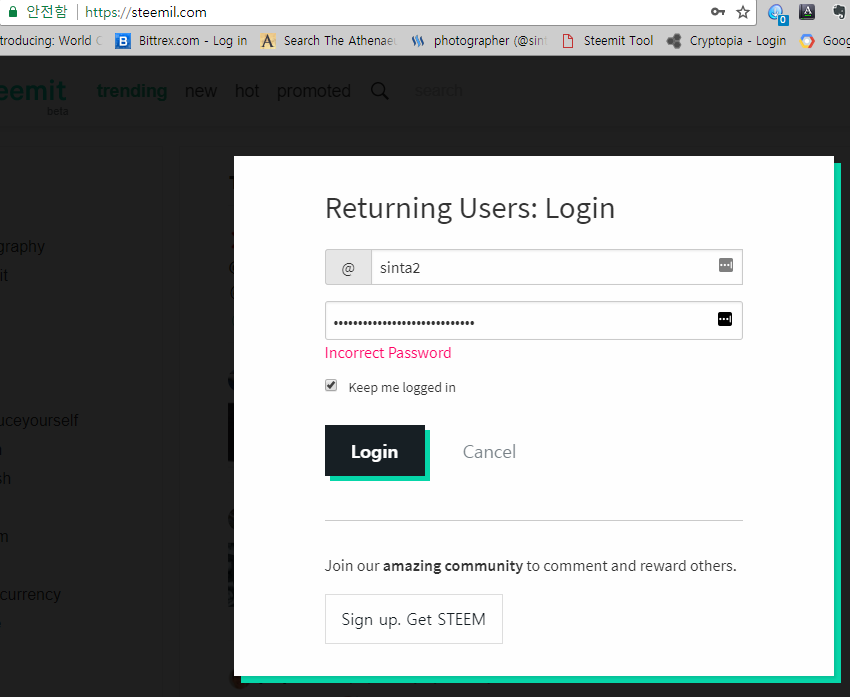Viewport: 850px width, 697px height.
Task: Click the saved password key icon
Action: (x=718, y=12)
